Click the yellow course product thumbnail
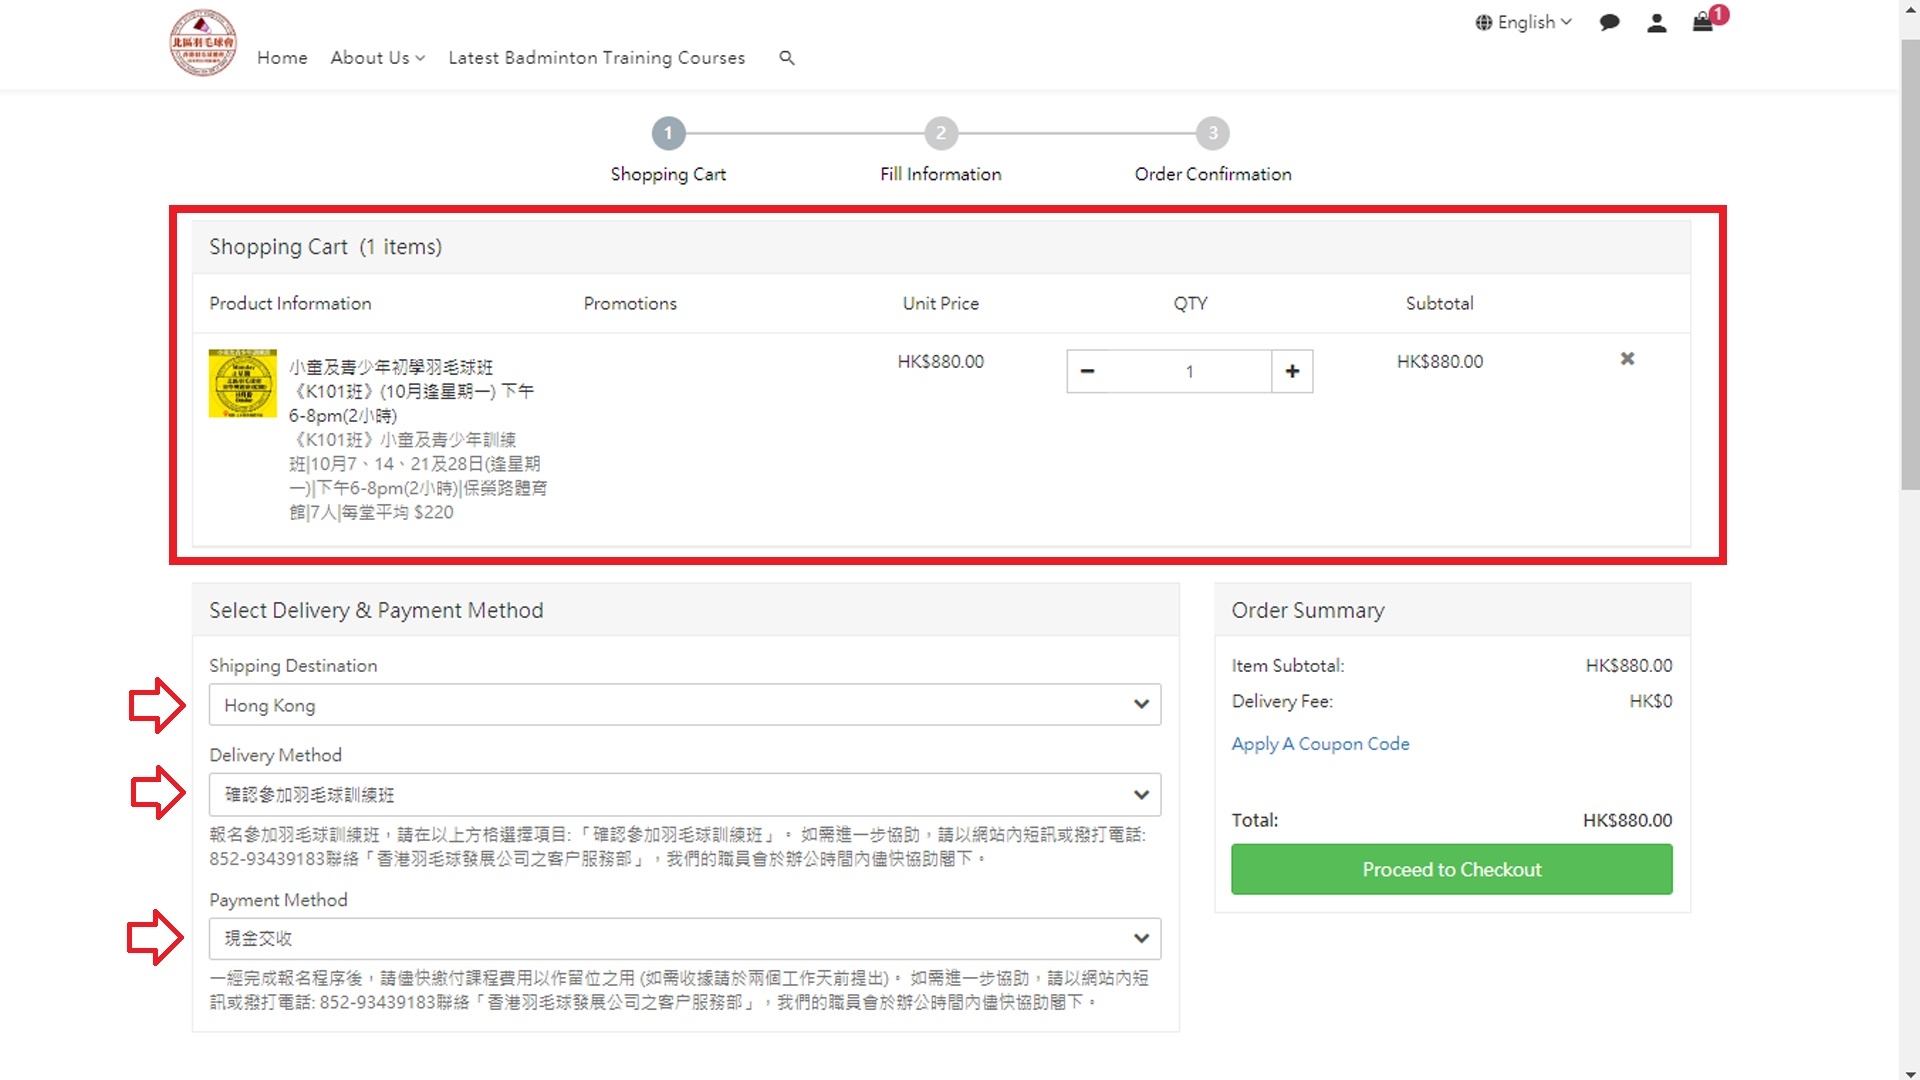The width and height of the screenshot is (1920, 1080). coord(242,383)
